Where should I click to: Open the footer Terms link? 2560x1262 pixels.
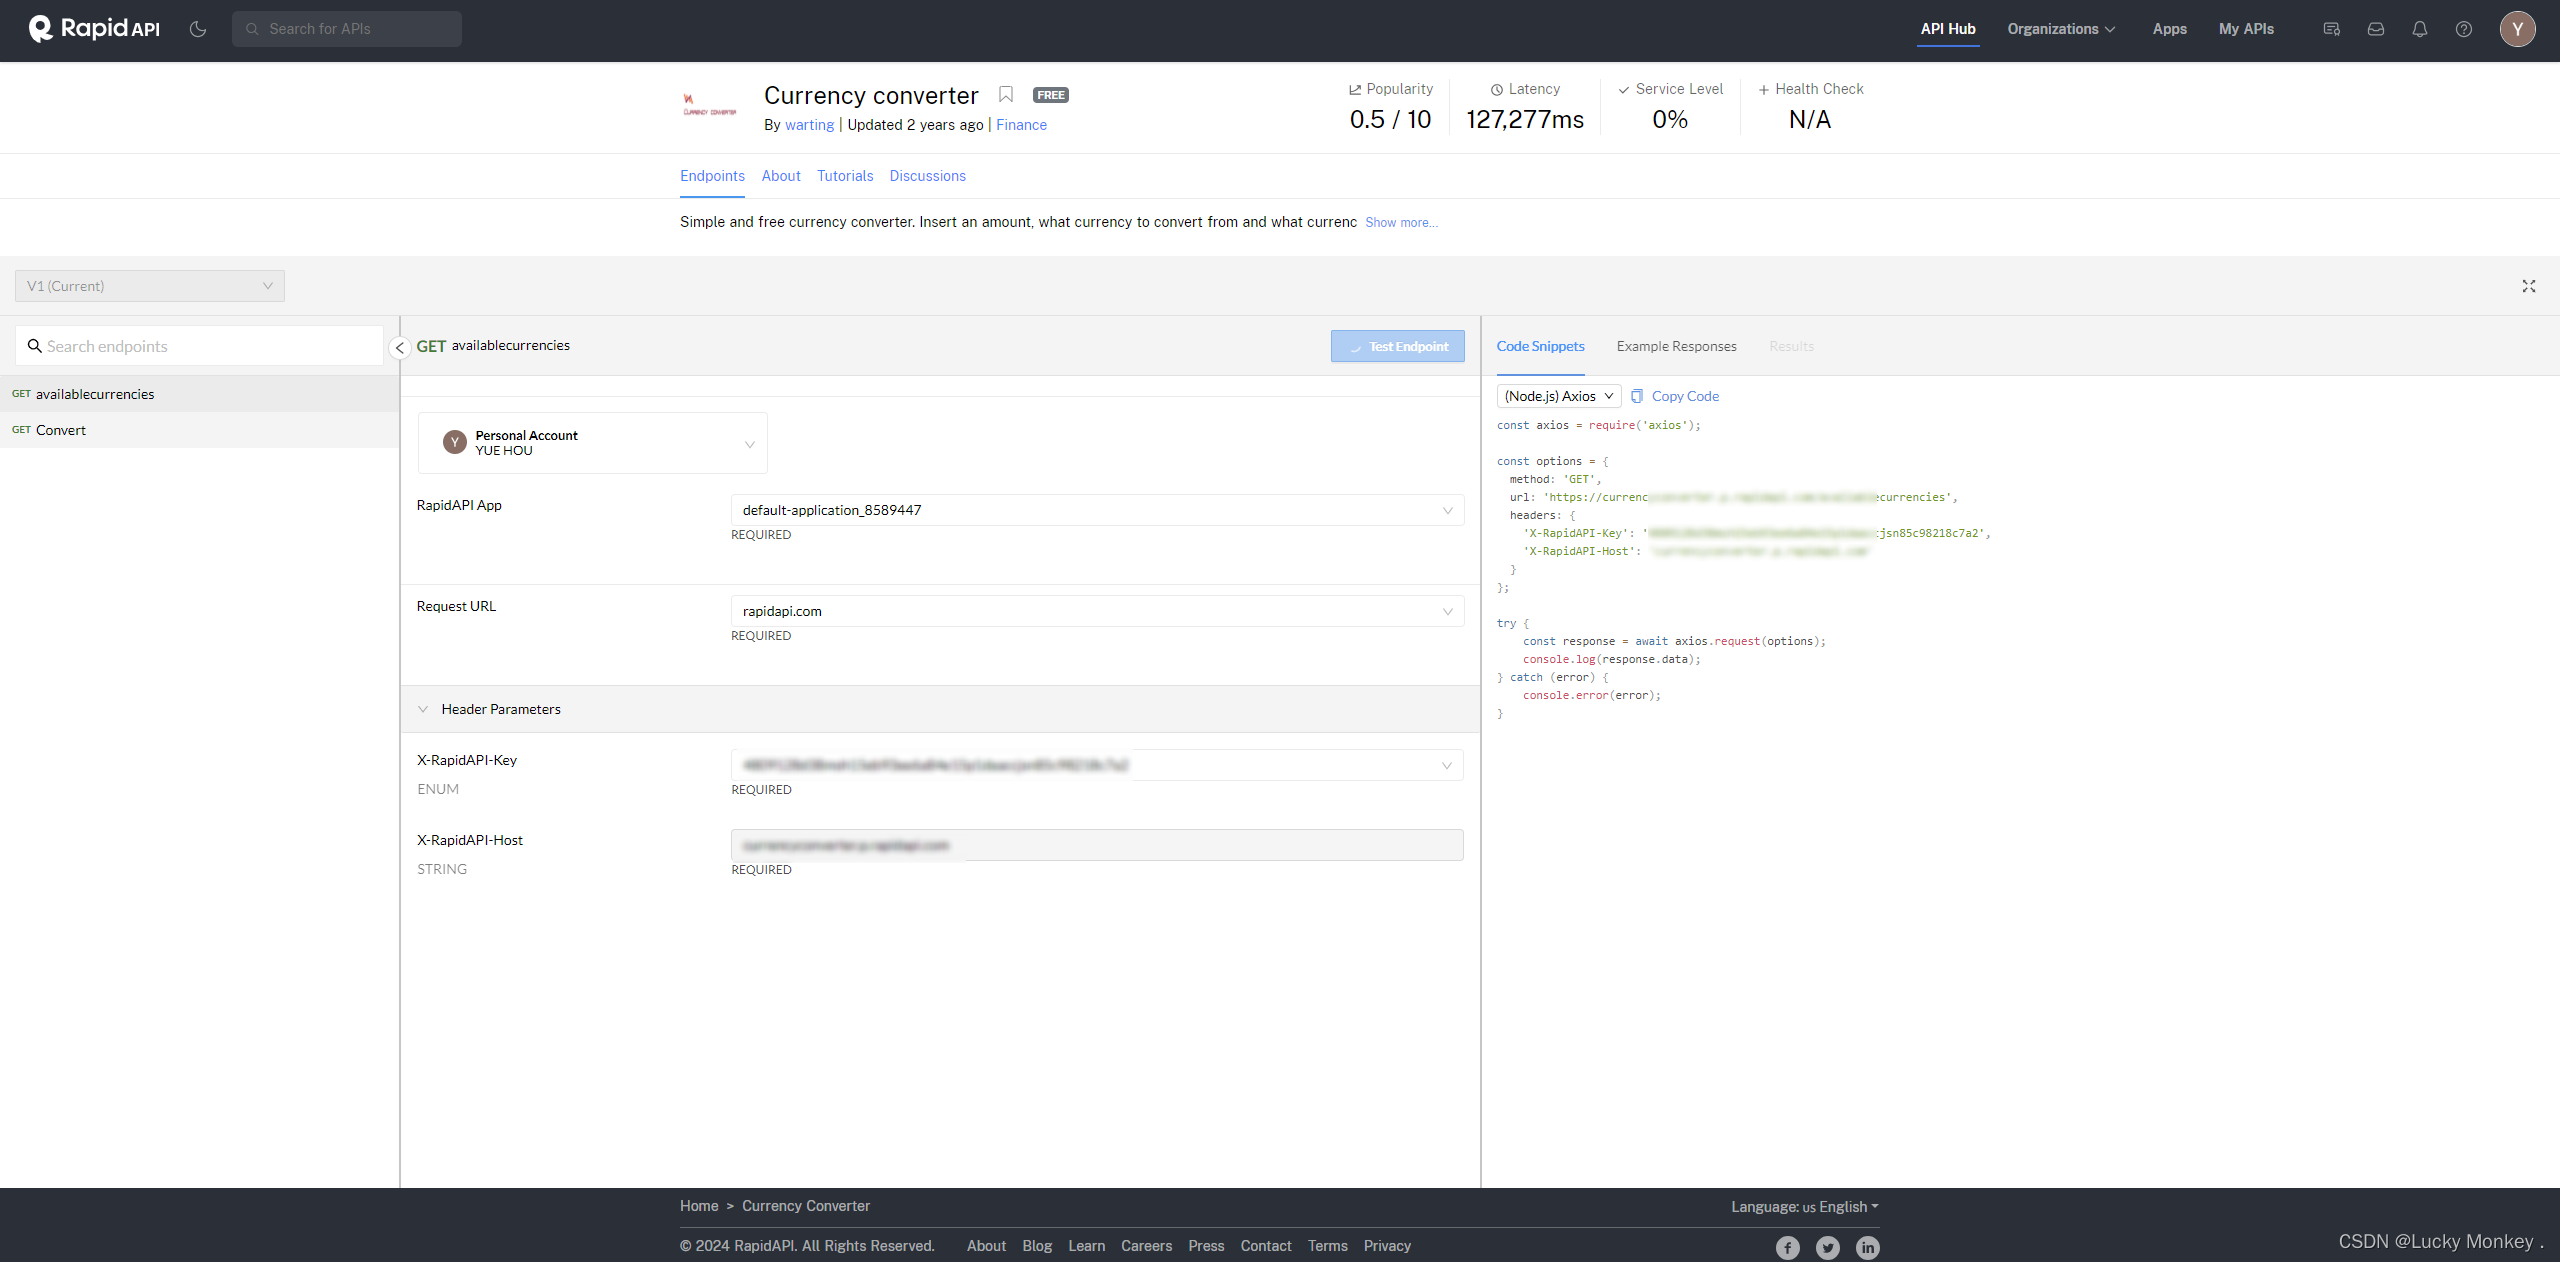click(1328, 1246)
